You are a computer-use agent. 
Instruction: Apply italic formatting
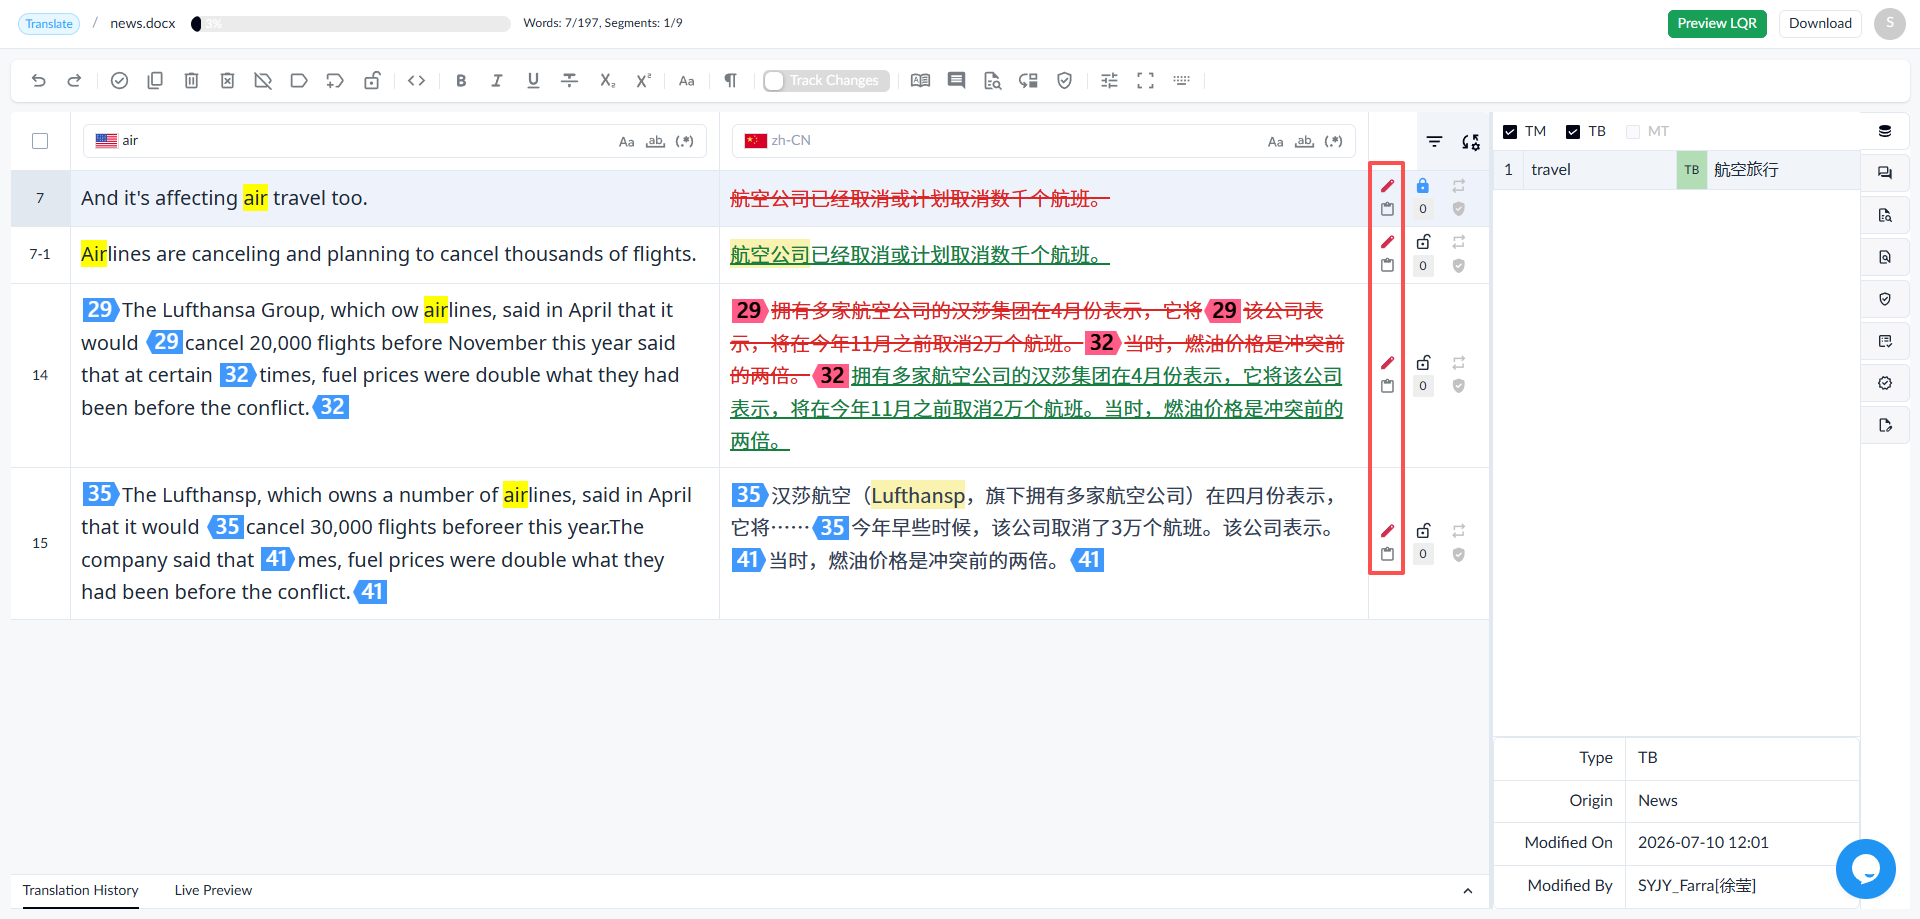[x=497, y=81]
